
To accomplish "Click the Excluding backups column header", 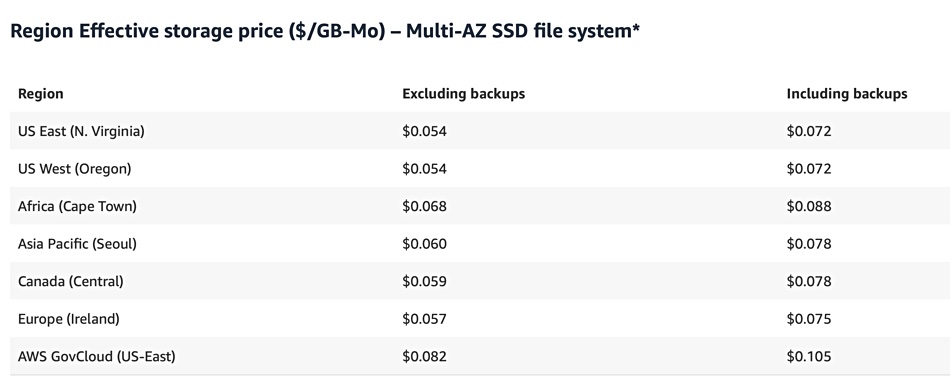I will tap(463, 94).
